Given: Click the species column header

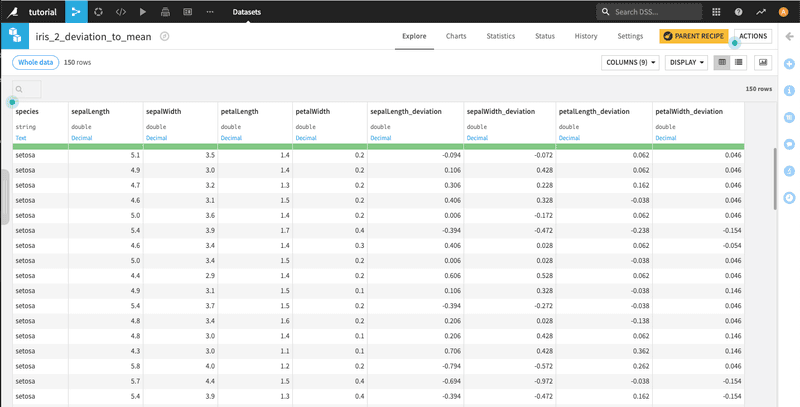Looking at the screenshot, I should point(27,111).
